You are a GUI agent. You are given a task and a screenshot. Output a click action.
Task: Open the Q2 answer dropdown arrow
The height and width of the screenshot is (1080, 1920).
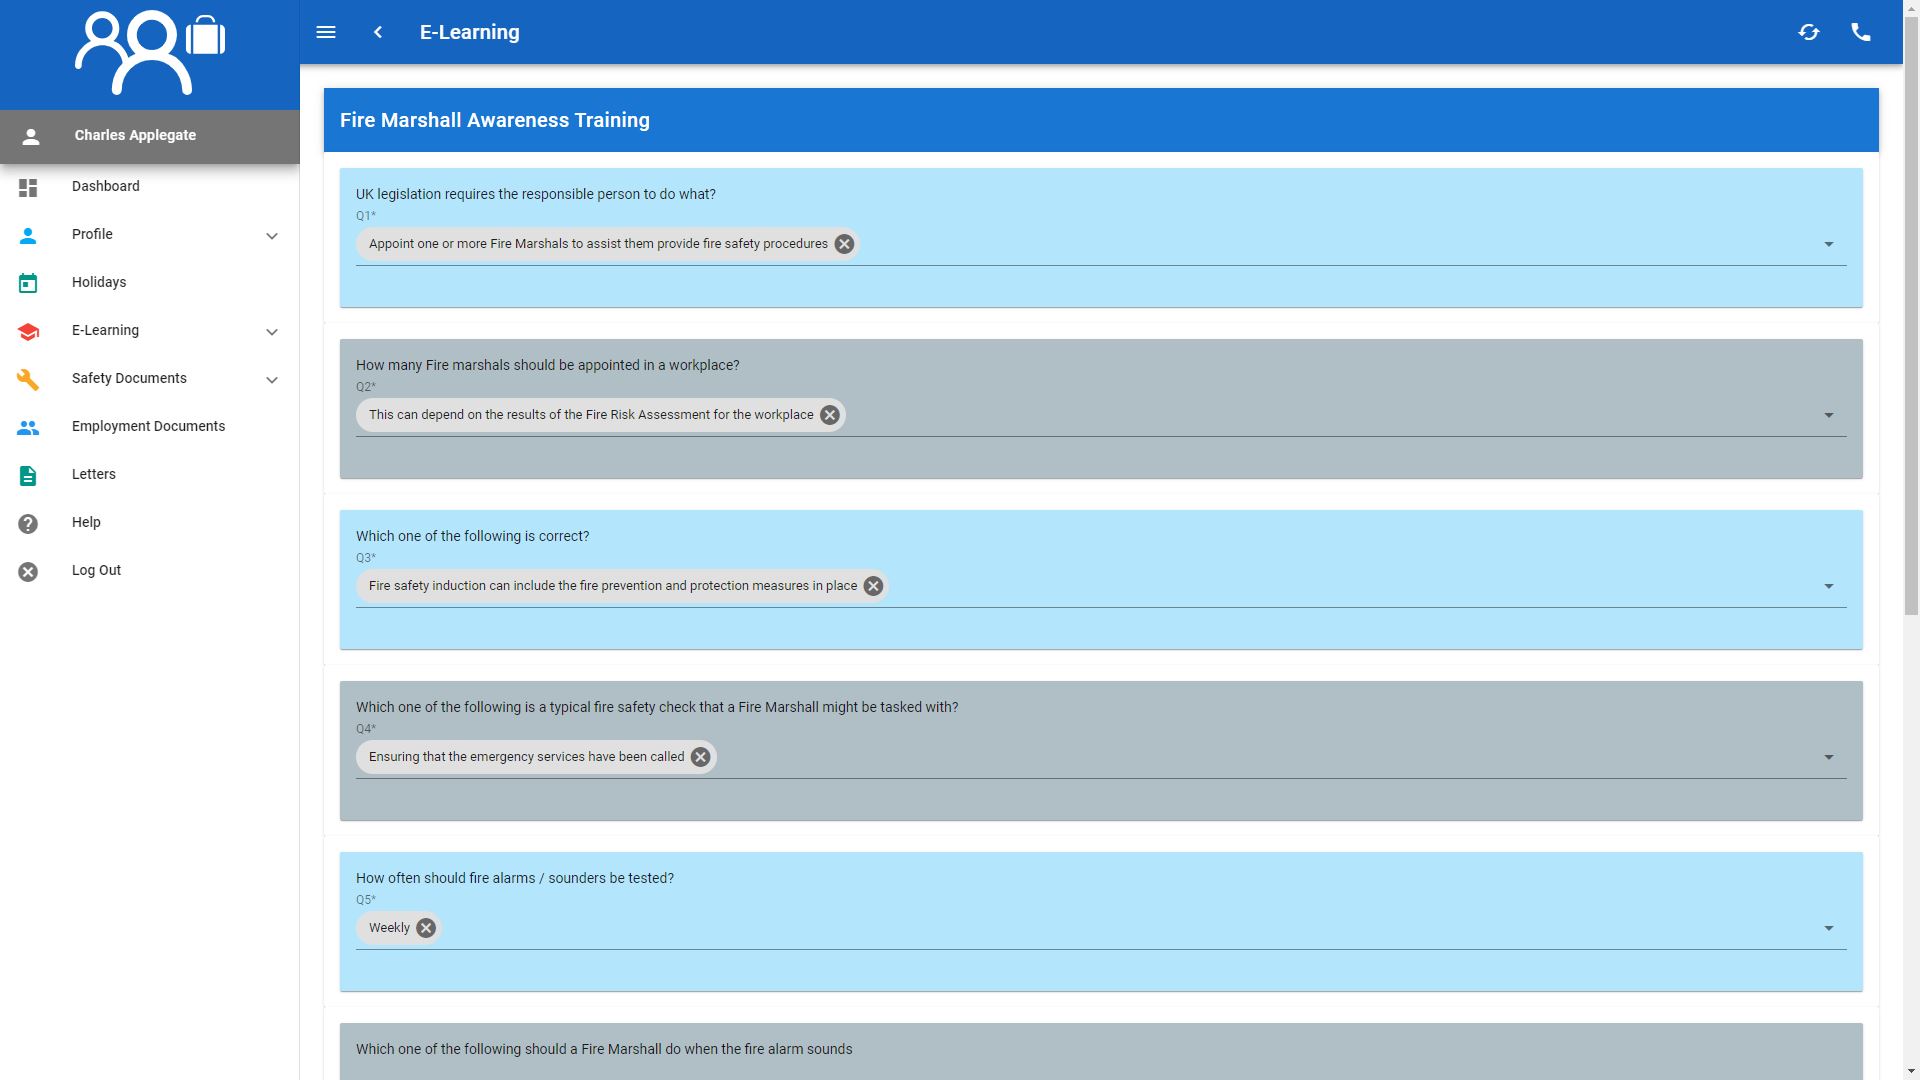point(1828,415)
